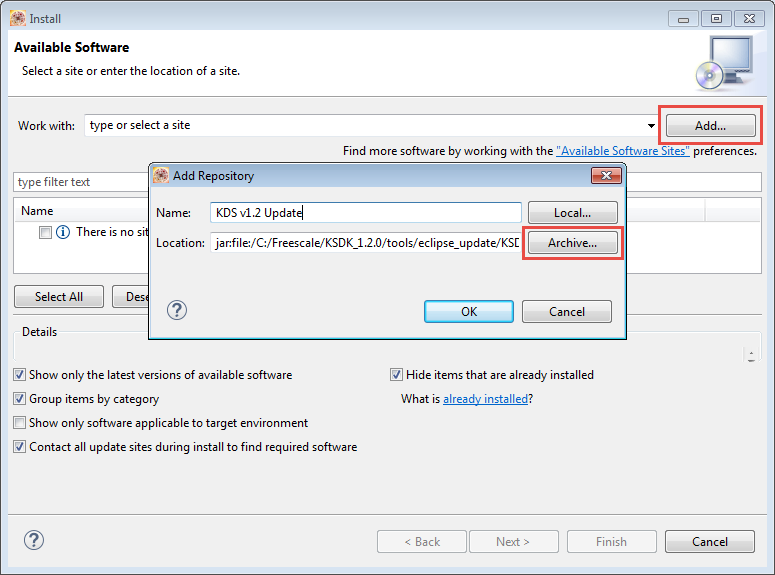Click the Local... button
Image resolution: width=775 pixels, height=575 pixels.
point(572,212)
